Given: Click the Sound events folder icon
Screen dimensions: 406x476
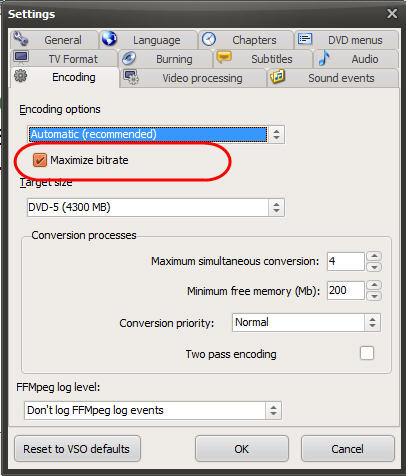Looking at the screenshot, I should pos(278,77).
